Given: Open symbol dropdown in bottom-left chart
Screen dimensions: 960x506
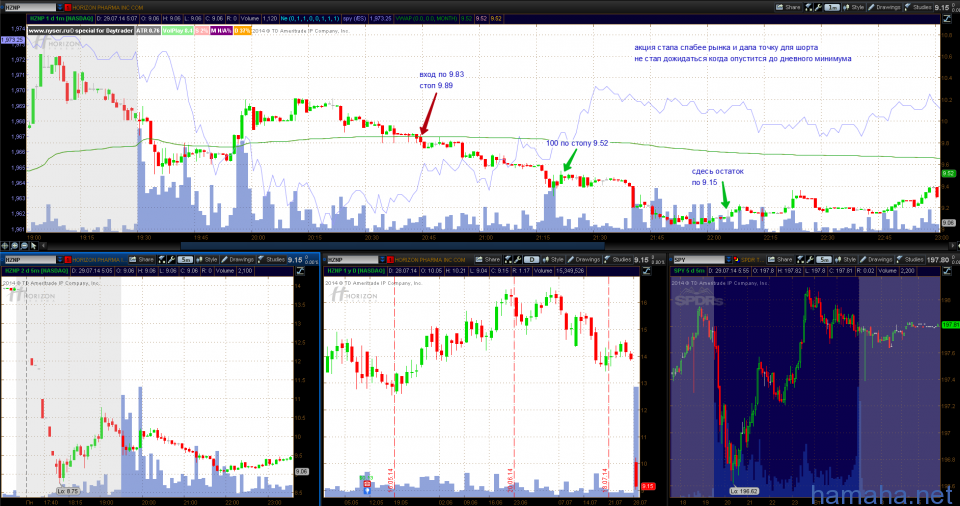Looking at the screenshot, I should coord(60,260).
